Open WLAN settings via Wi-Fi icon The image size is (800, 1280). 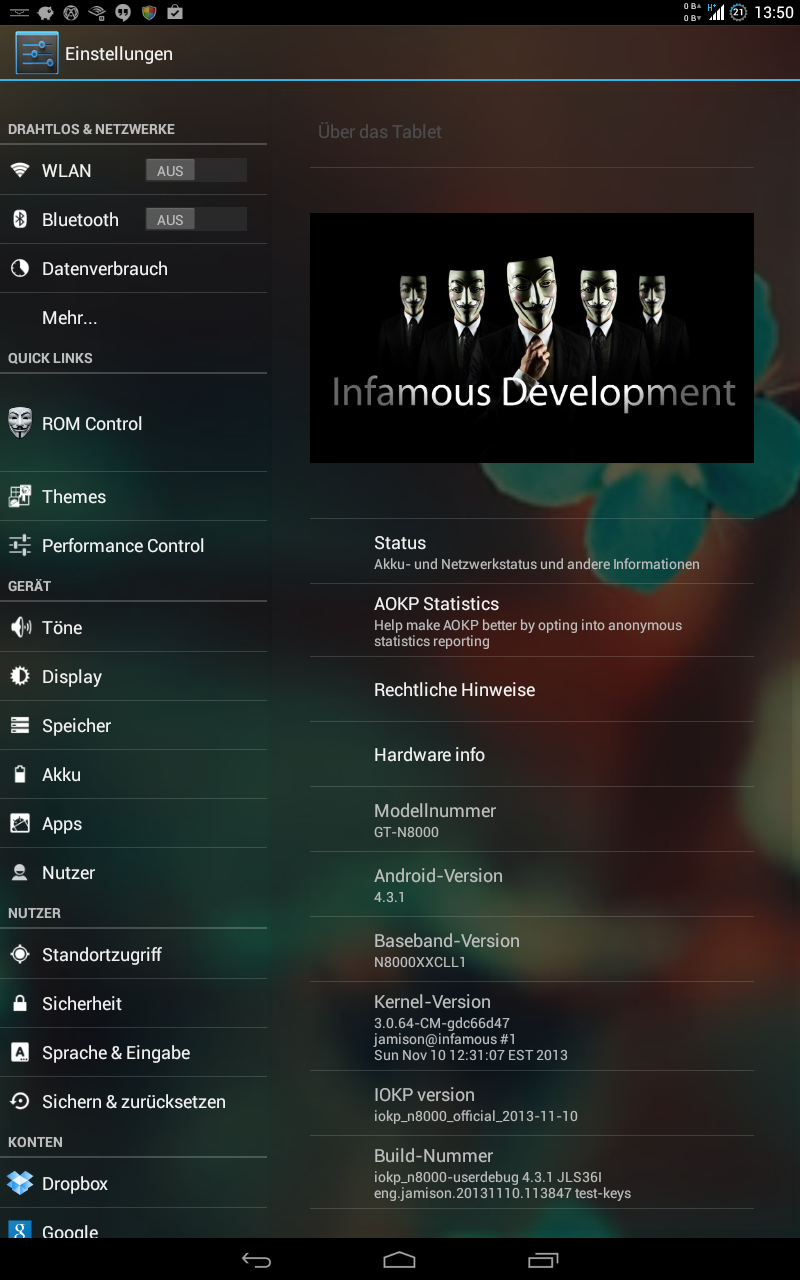point(20,171)
